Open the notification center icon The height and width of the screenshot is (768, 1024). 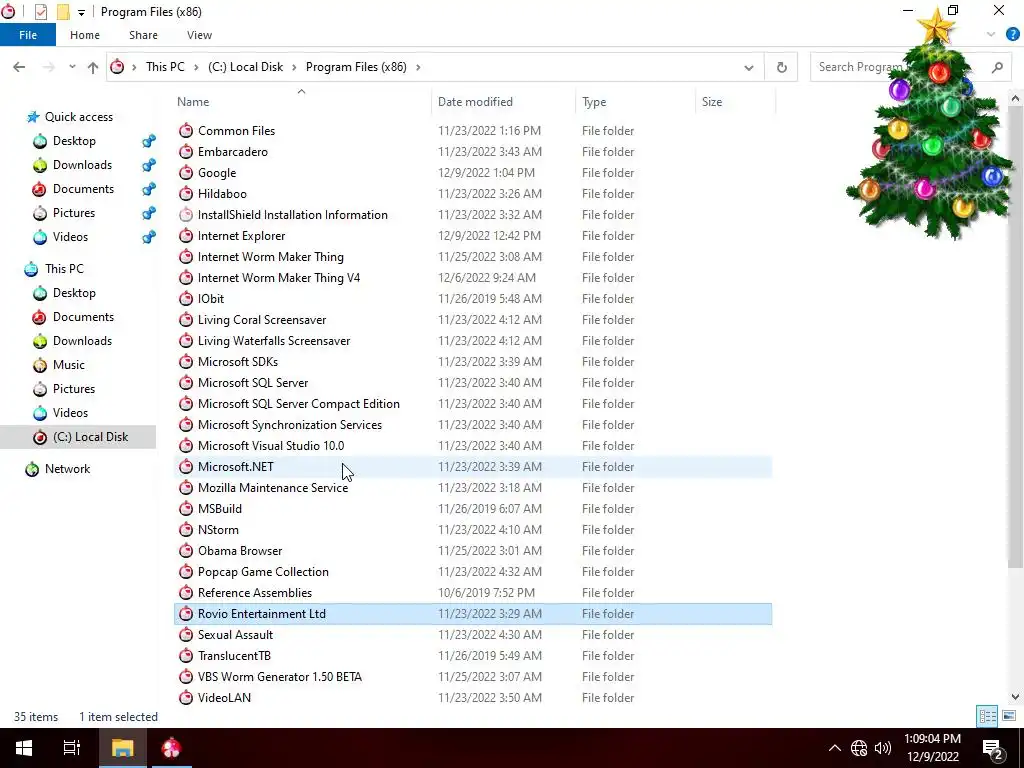point(992,748)
